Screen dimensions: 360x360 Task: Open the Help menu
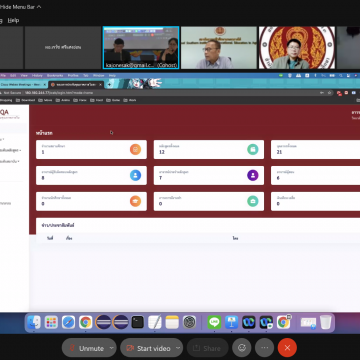click(x=13, y=20)
